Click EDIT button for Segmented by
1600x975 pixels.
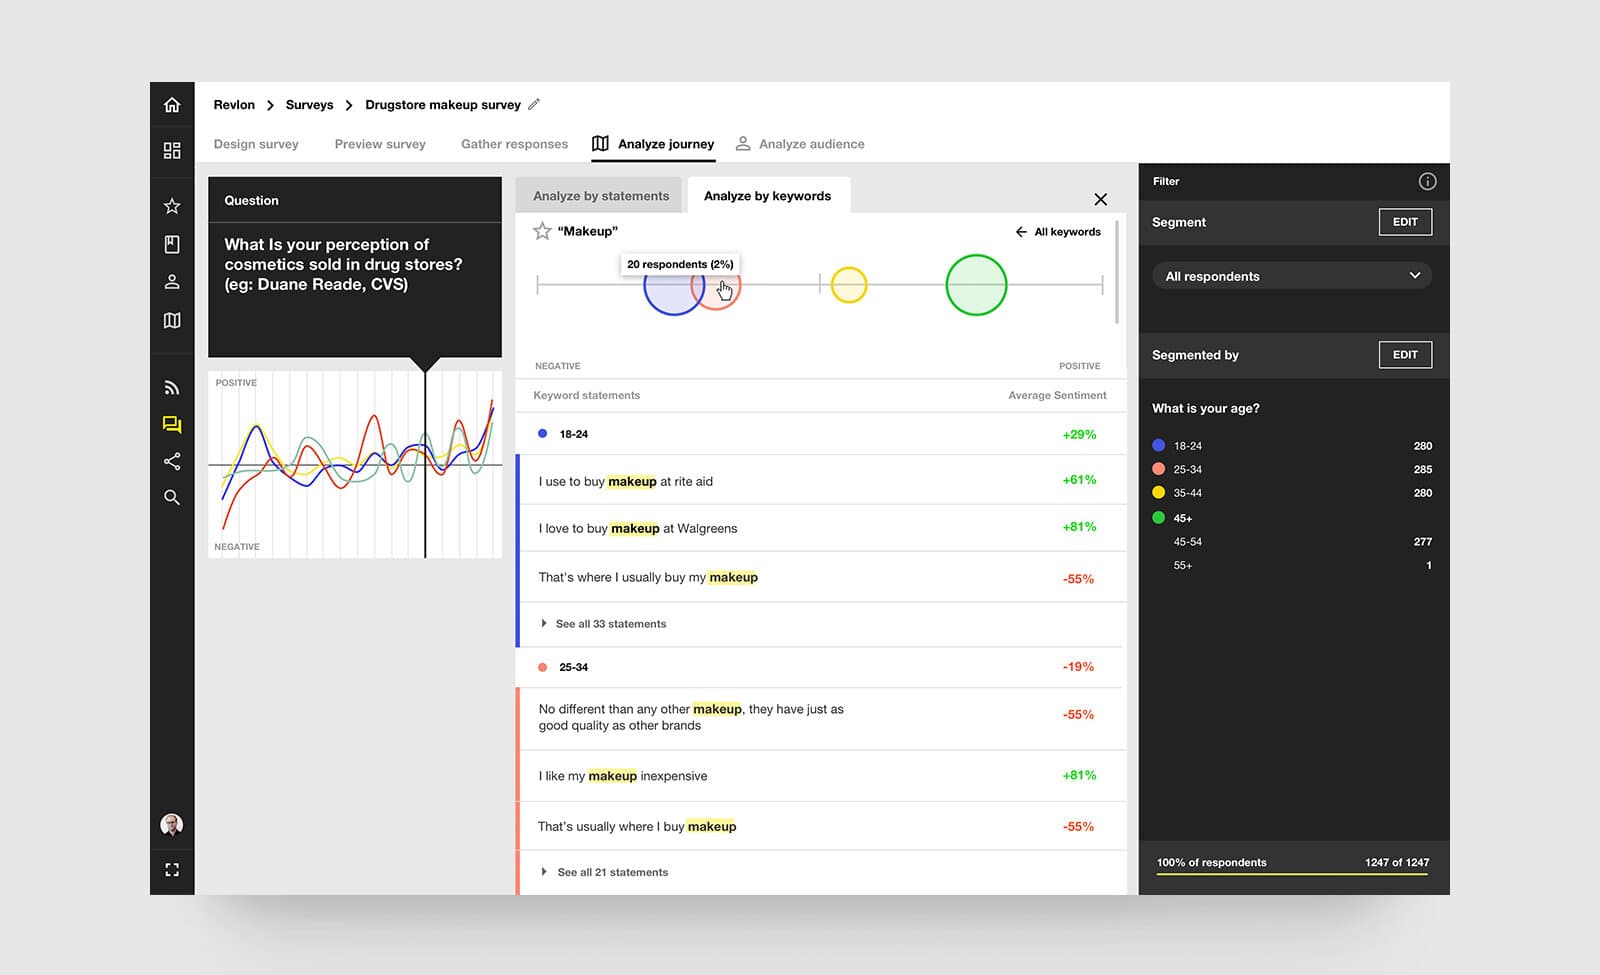tap(1405, 355)
